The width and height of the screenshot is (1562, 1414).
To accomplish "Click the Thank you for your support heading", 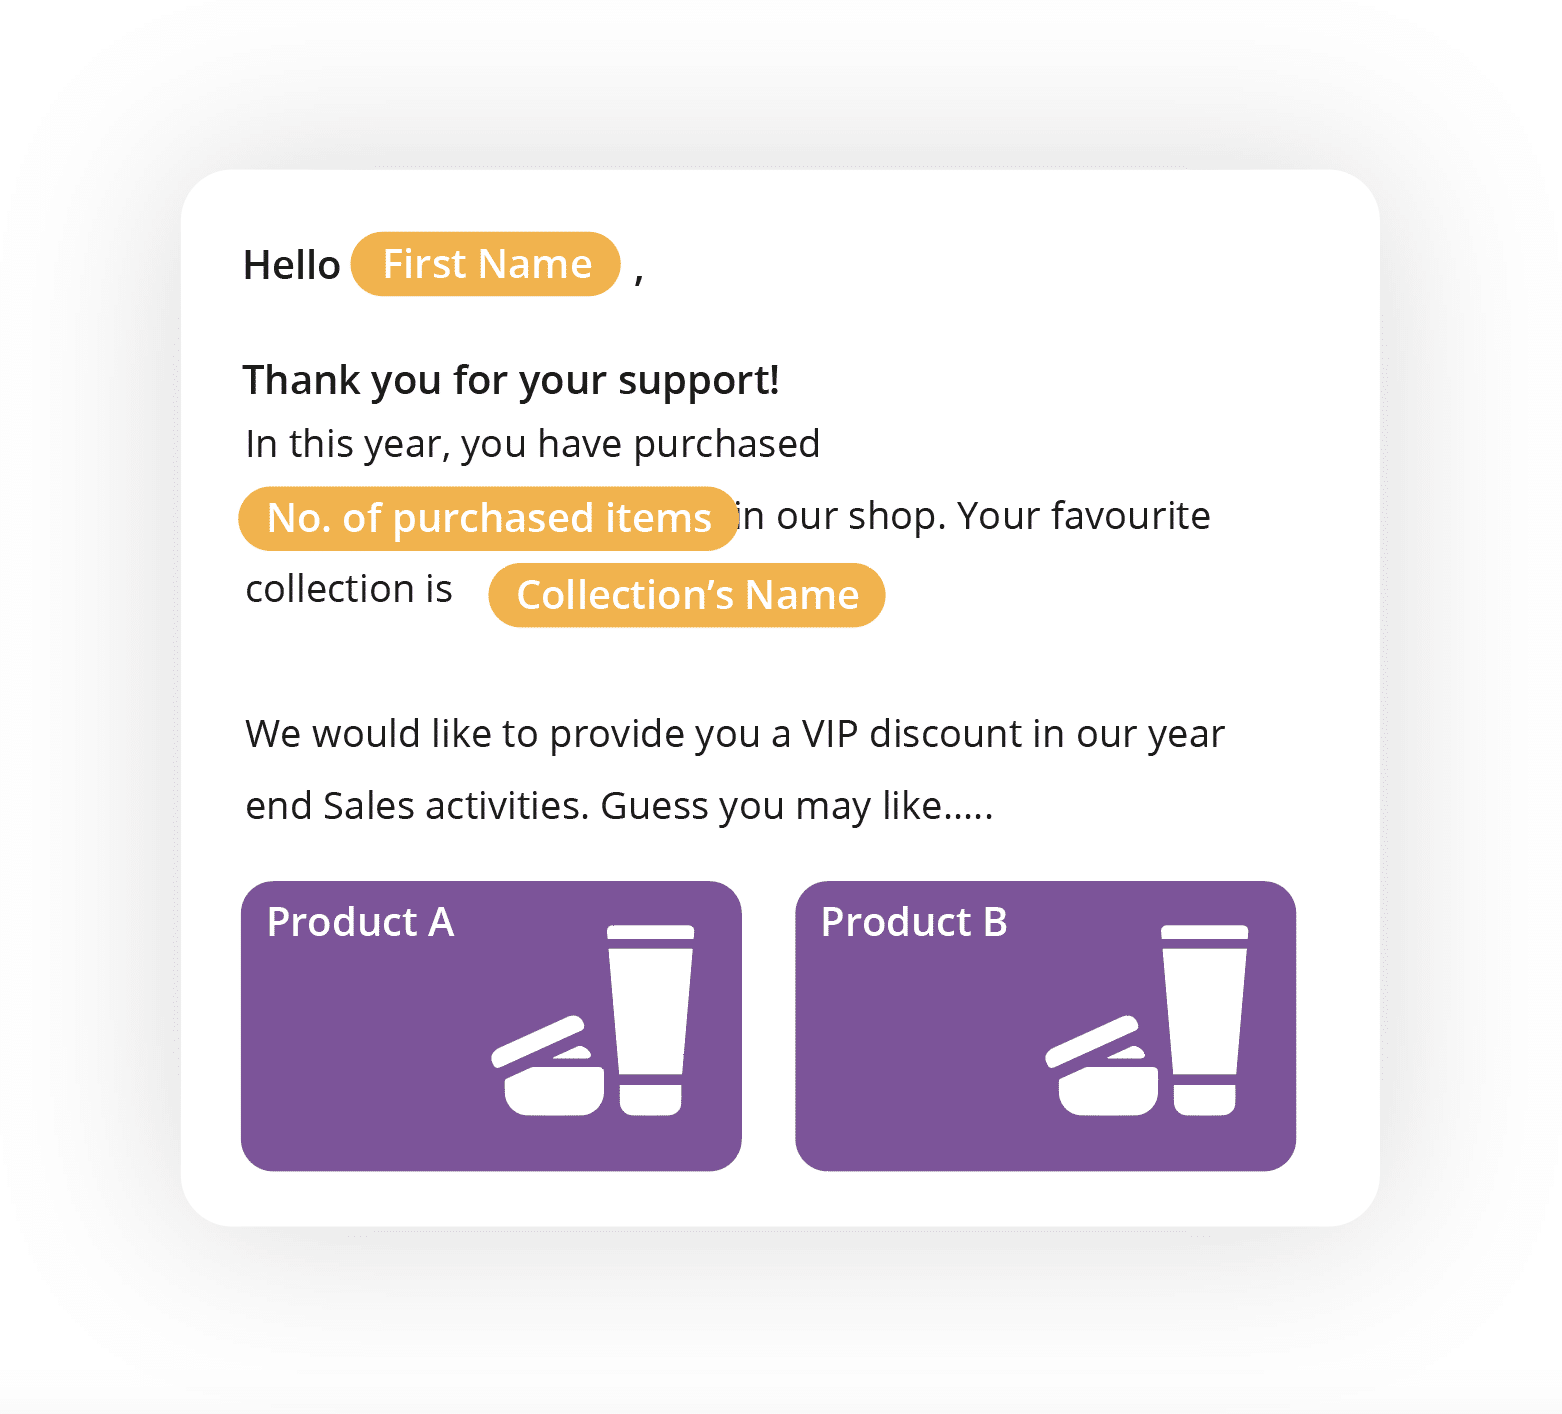I will (x=511, y=381).
